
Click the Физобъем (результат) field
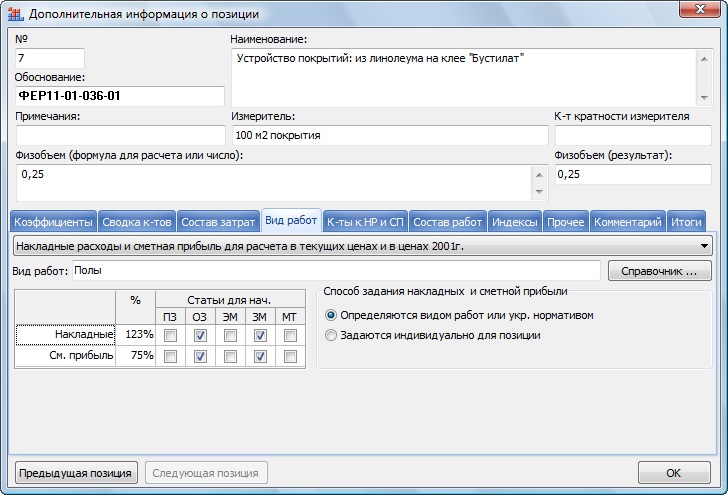coord(633,175)
